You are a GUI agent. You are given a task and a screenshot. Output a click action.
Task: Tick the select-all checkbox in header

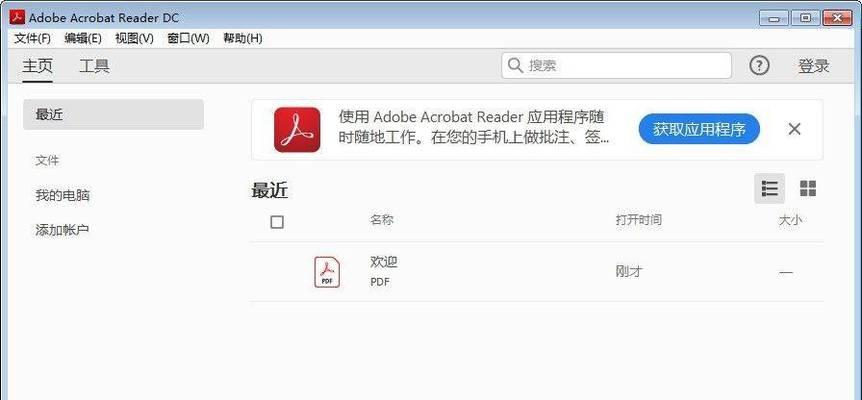click(x=277, y=222)
